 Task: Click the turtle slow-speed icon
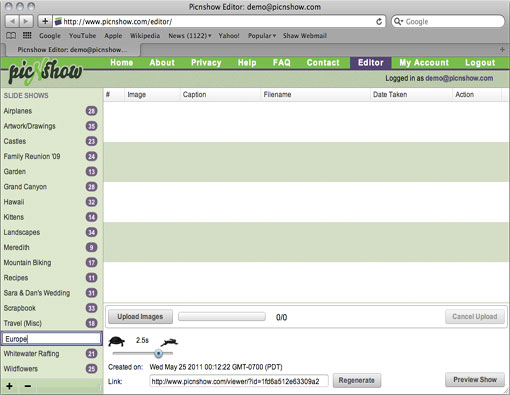click(x=116, y=341)
